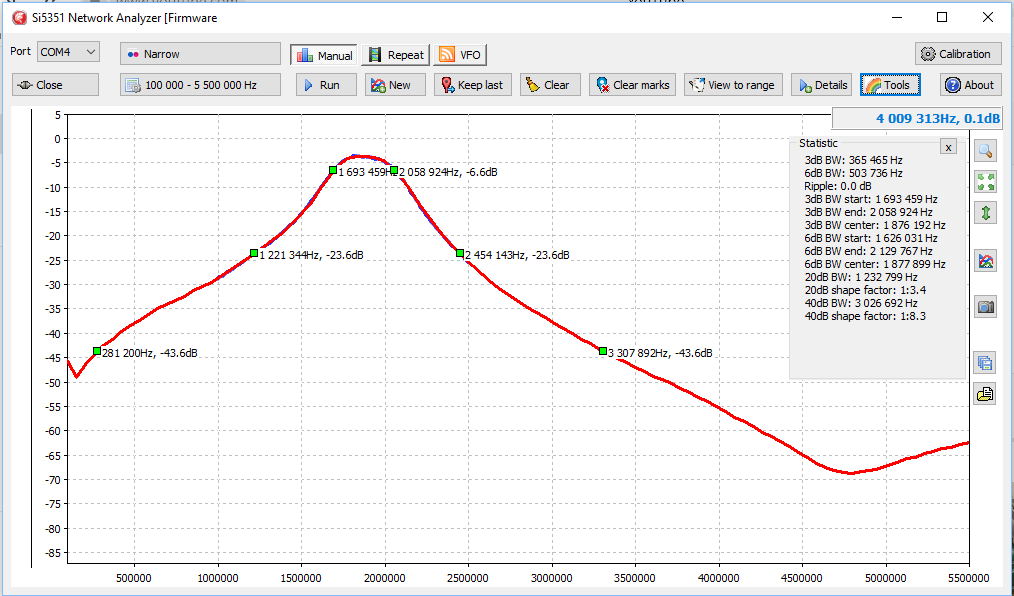Click the open folder file icon
This screenshot has width=1014, height=596.
985,394
